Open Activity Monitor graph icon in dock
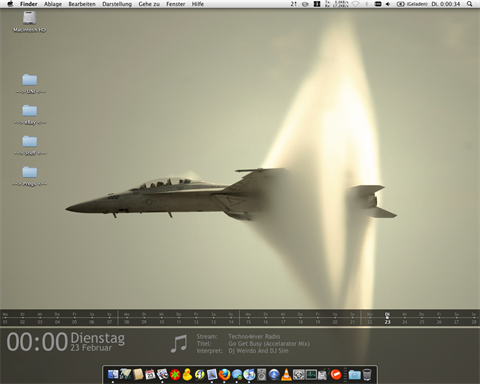The width and height of the screenshot is (480, 384). pos(311,375)
